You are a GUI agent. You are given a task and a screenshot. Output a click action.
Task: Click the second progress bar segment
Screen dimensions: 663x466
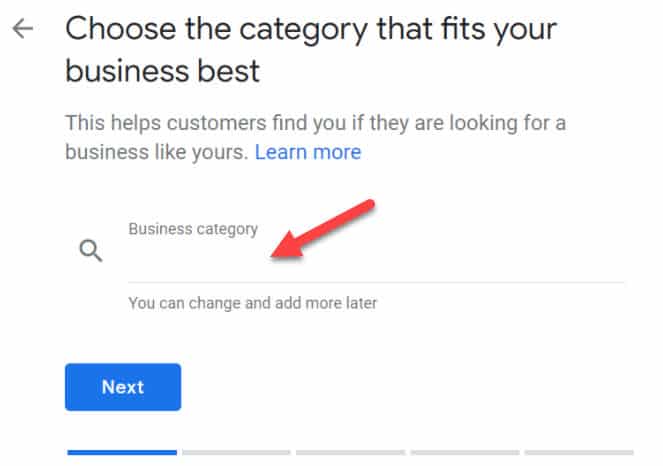(236, 452)
